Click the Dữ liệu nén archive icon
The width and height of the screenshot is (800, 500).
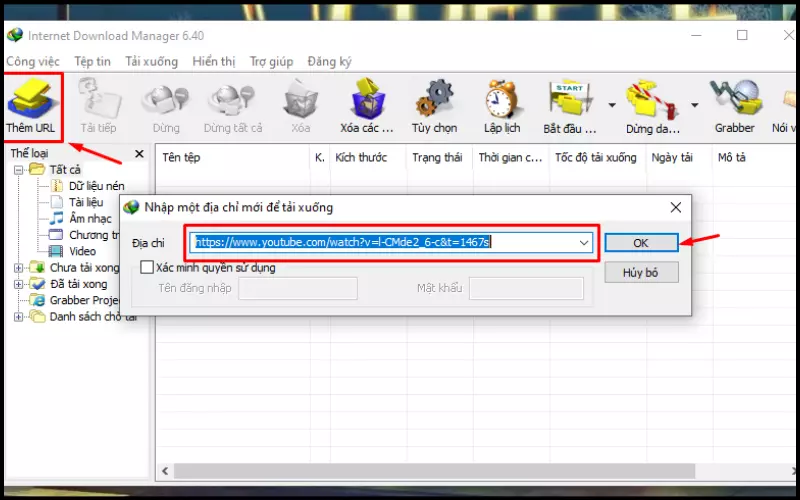point(57,186)
